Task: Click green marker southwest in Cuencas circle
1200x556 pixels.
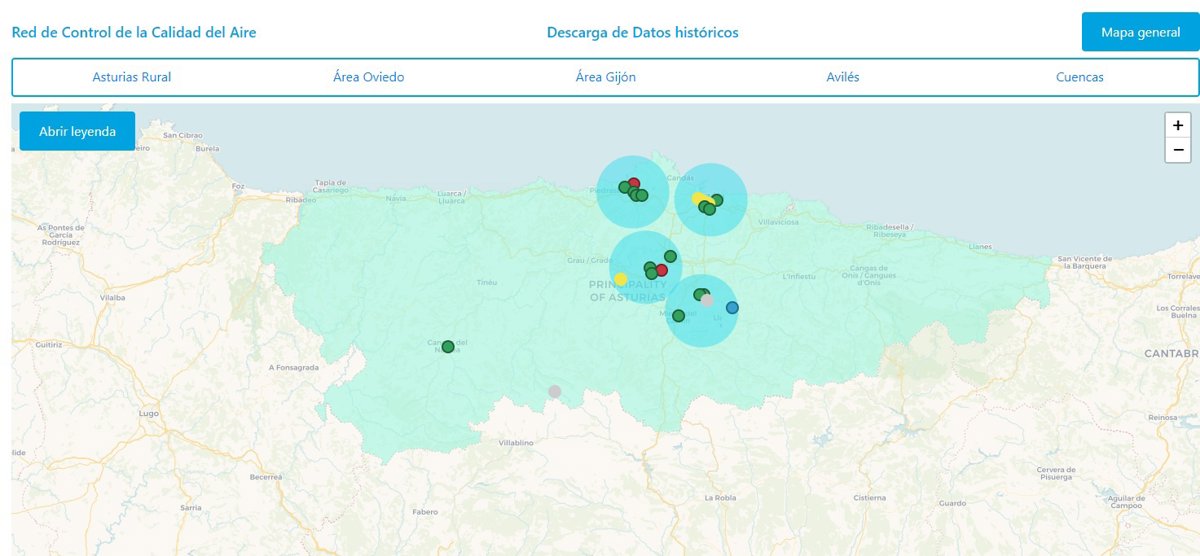Action: pyautogui.click(x=678, y=316)
